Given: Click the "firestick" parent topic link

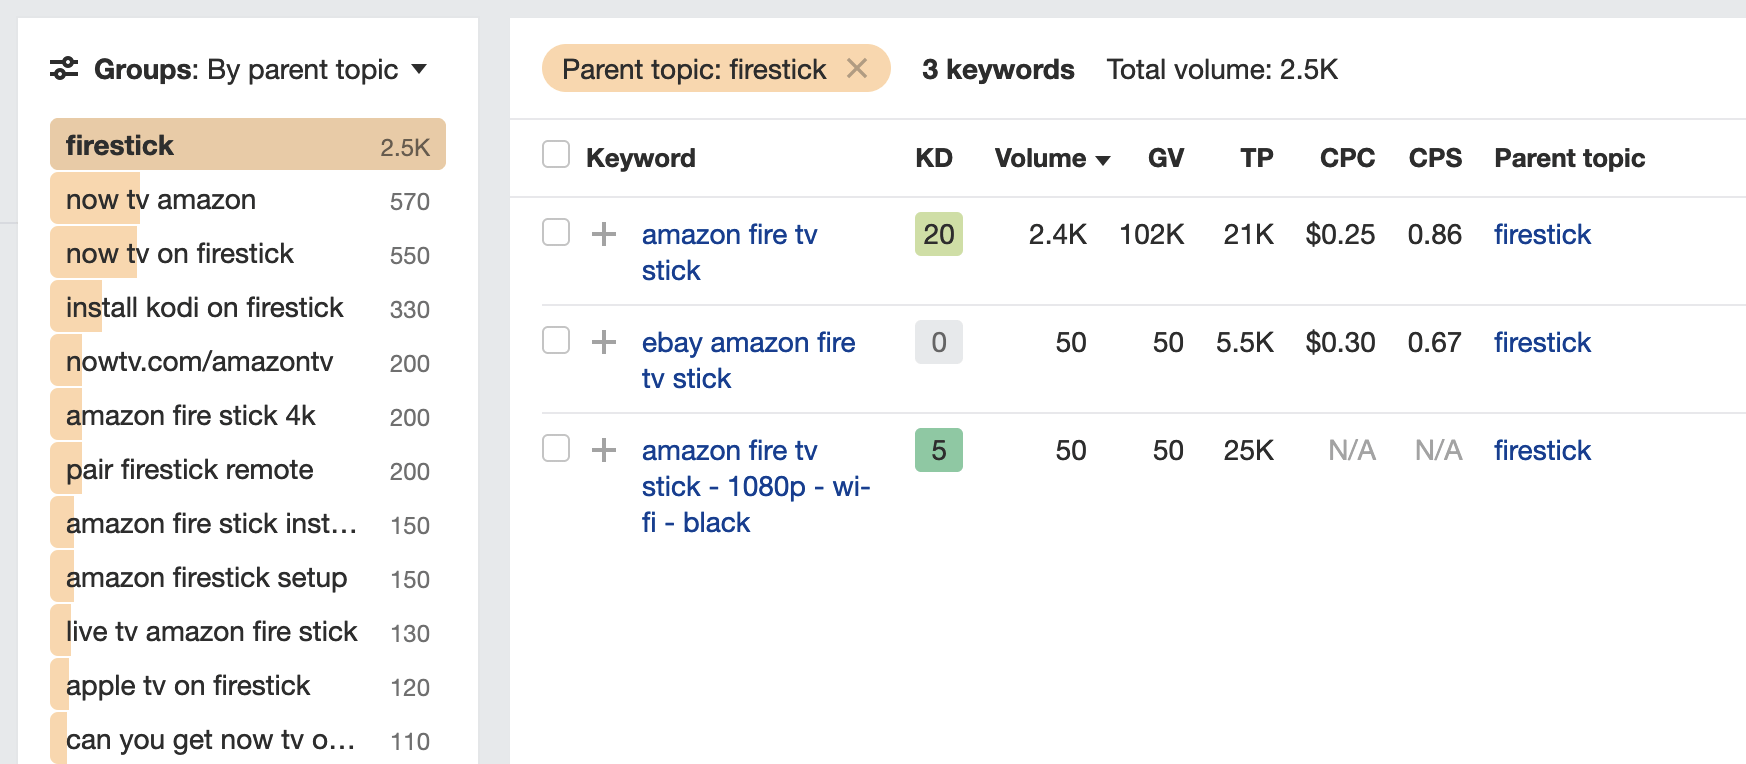Looking at the screenshot, I should click(1541, 234).
